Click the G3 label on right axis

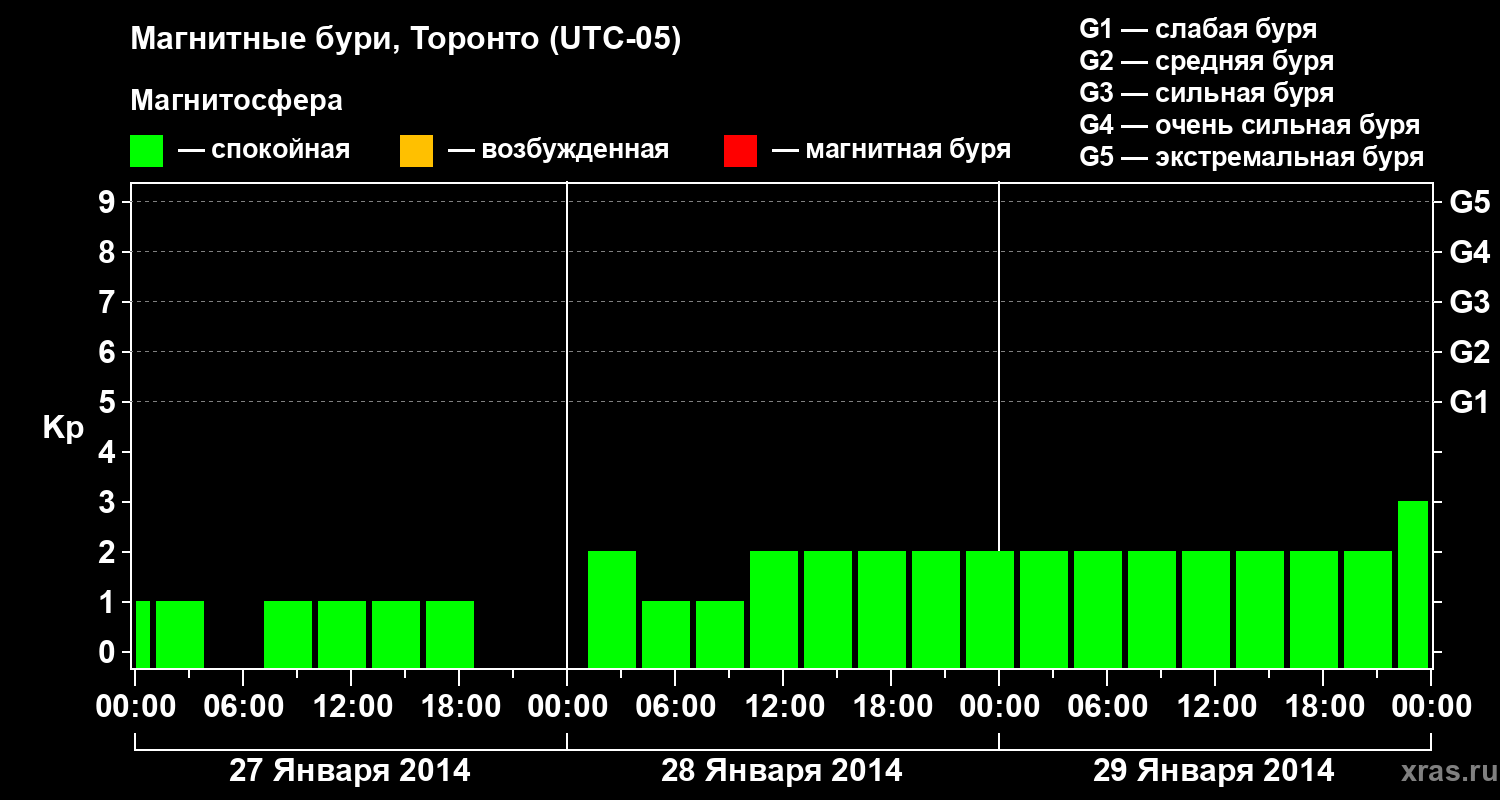pos(1470,302)
